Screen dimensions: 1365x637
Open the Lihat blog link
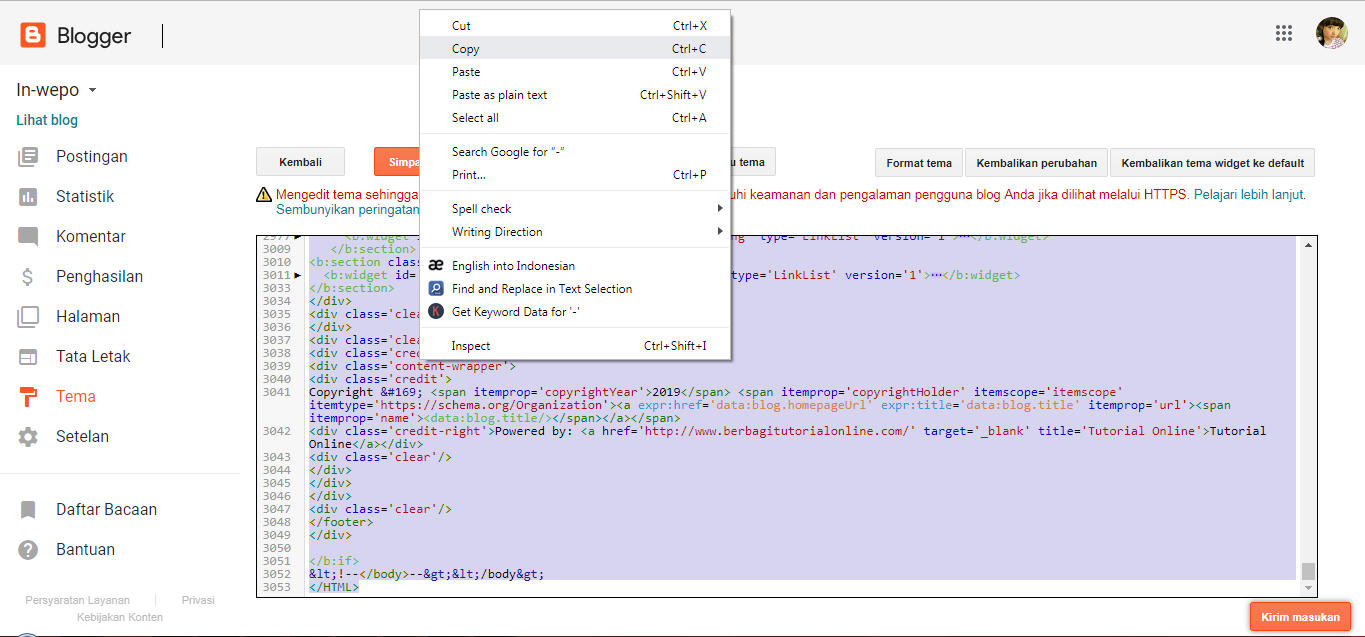[47, 120]
